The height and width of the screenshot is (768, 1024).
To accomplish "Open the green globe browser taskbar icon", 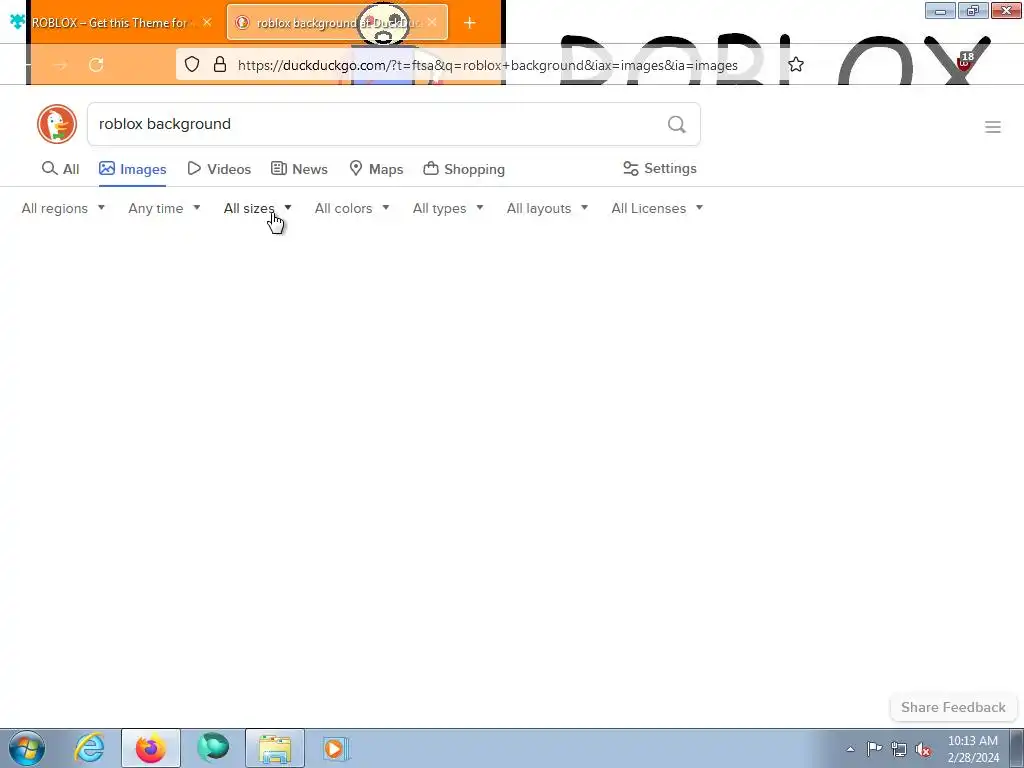I will tap(214, 748).
